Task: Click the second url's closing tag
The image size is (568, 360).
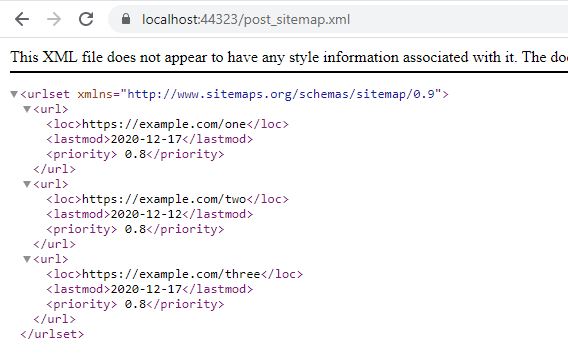Action: (54, 244)
